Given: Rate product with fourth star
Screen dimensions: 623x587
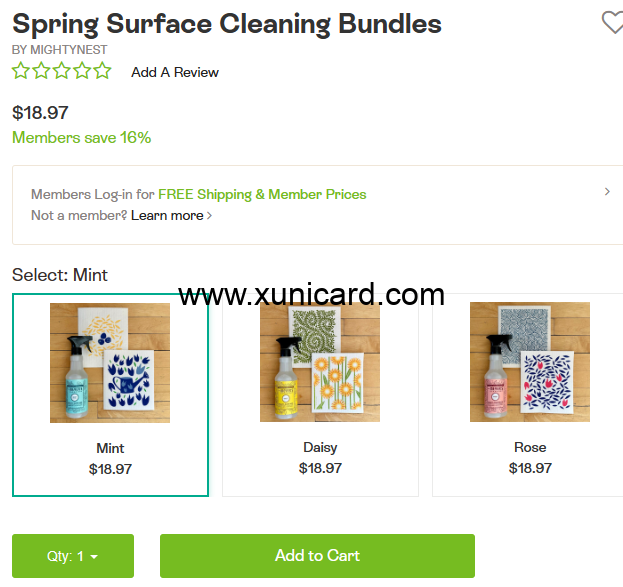Looking at the screenshot, I should pos(82,71).
